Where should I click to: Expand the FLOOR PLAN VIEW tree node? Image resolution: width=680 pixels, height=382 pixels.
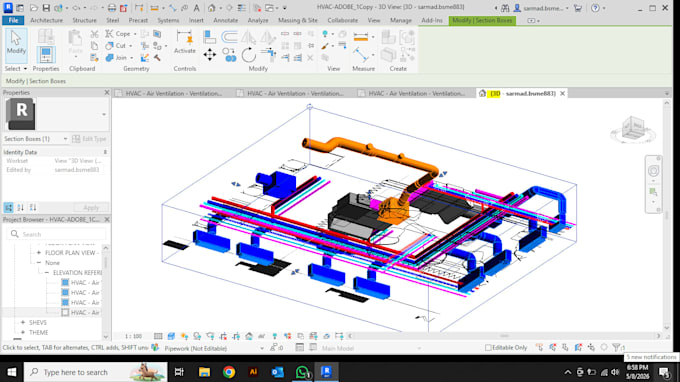39,253
